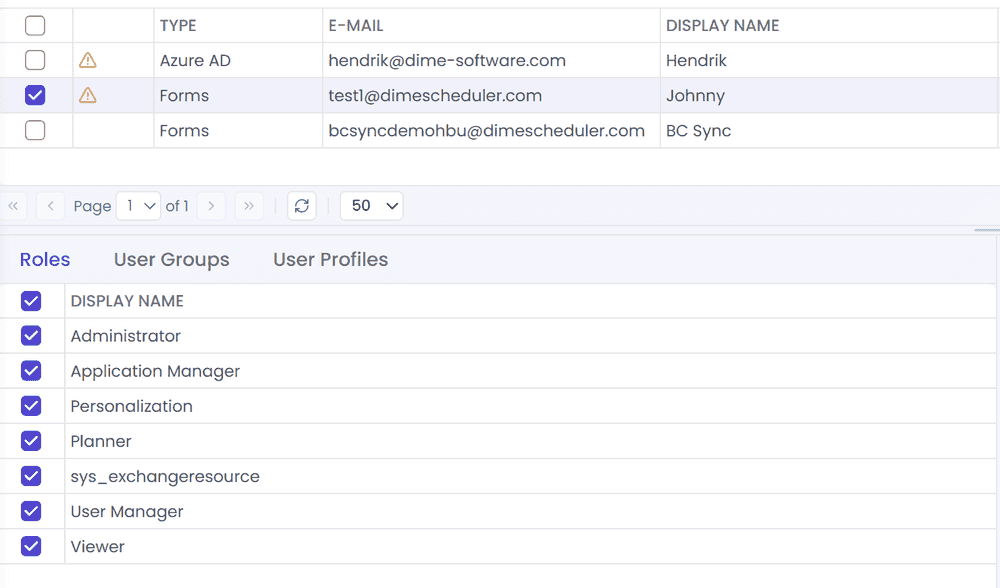1000x588 pixels.
Task: Go to next page arrow
Action: [x=211, y=206]
